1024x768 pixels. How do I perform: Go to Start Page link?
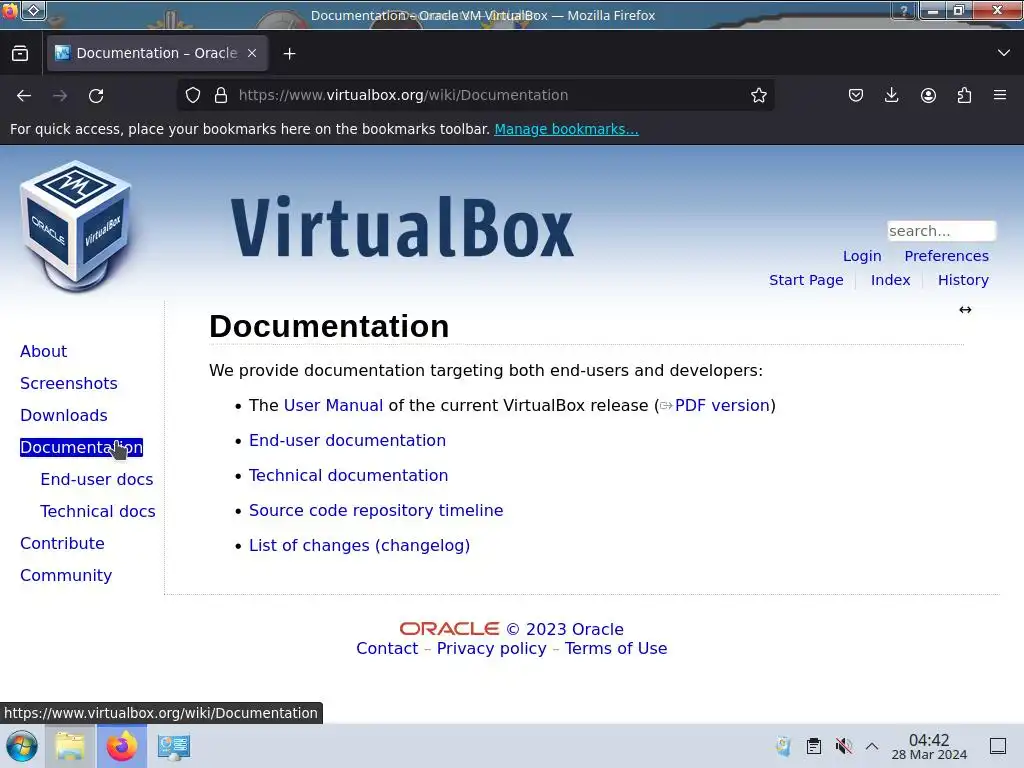pos(806,280)
